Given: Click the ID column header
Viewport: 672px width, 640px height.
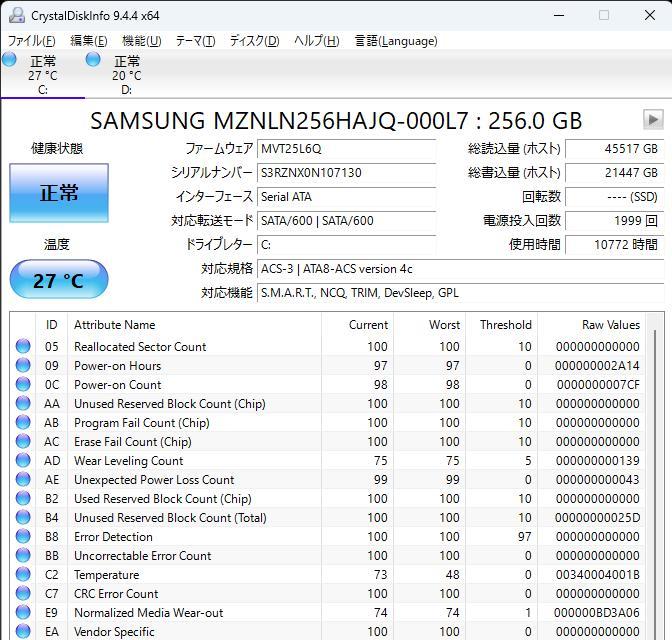Looking at the screenshot, I should tap(51, 325).
